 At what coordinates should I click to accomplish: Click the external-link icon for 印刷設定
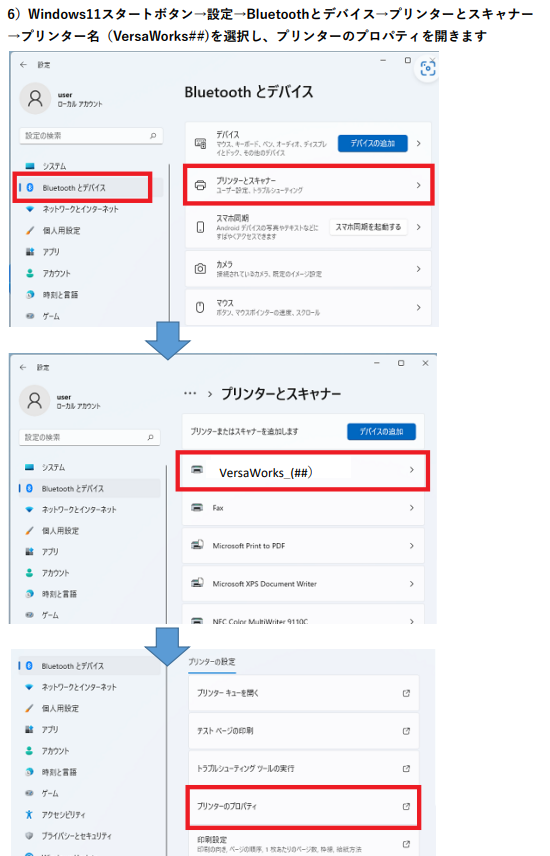[406, 844]
